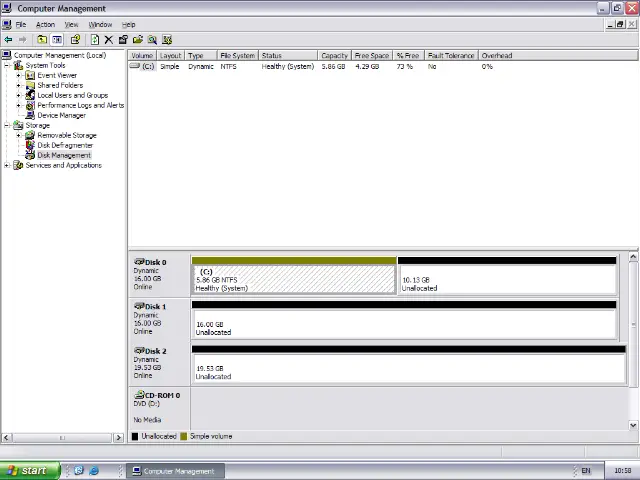
Task: Sort volumes by the Capacity column header
Action: point(334,56)
